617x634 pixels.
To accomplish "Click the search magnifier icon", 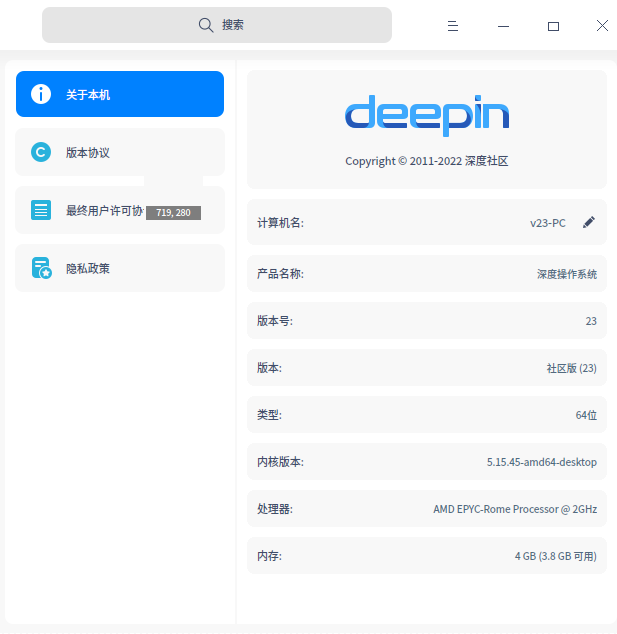I will pos(206,25).
